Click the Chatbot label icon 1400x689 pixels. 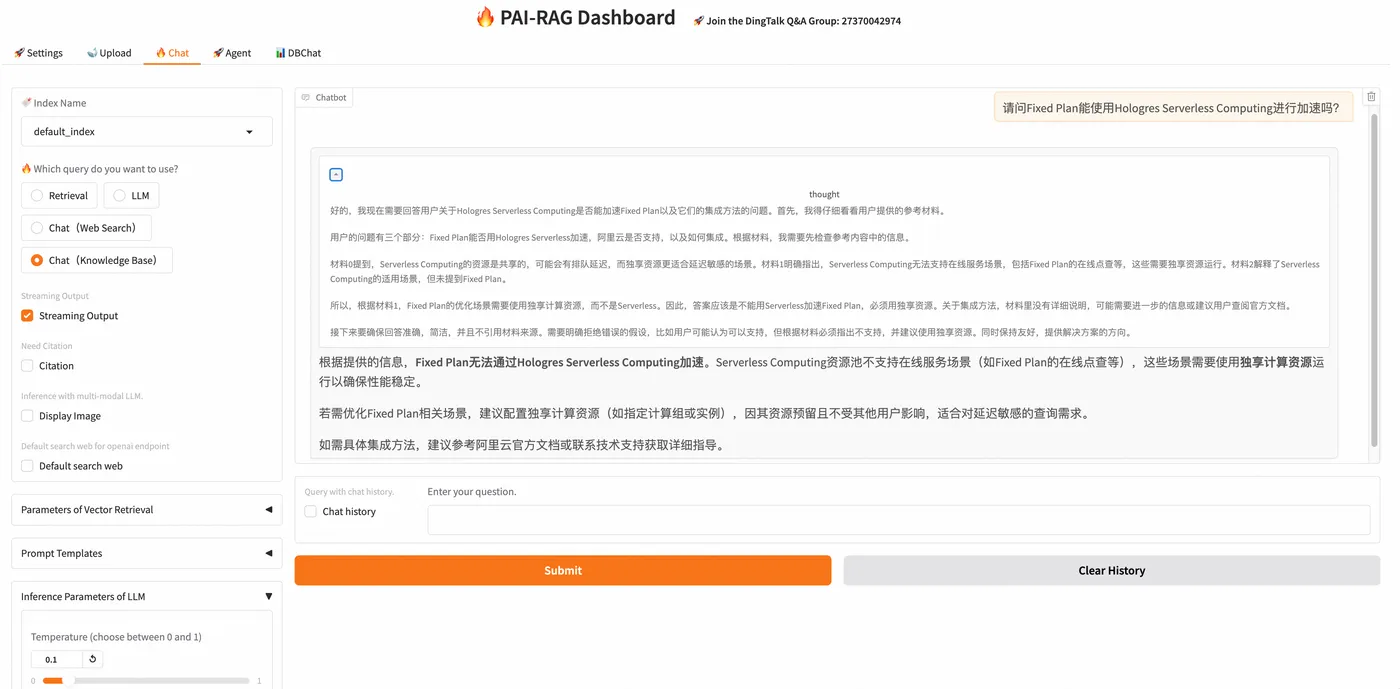point(306,98)
